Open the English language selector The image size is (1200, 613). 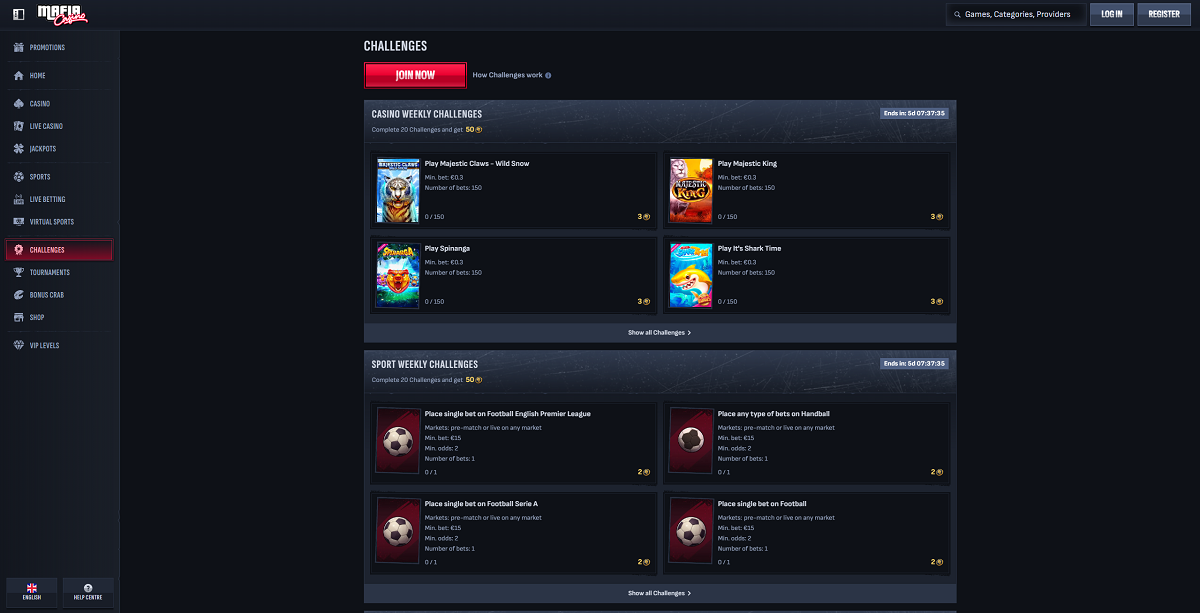32,592
